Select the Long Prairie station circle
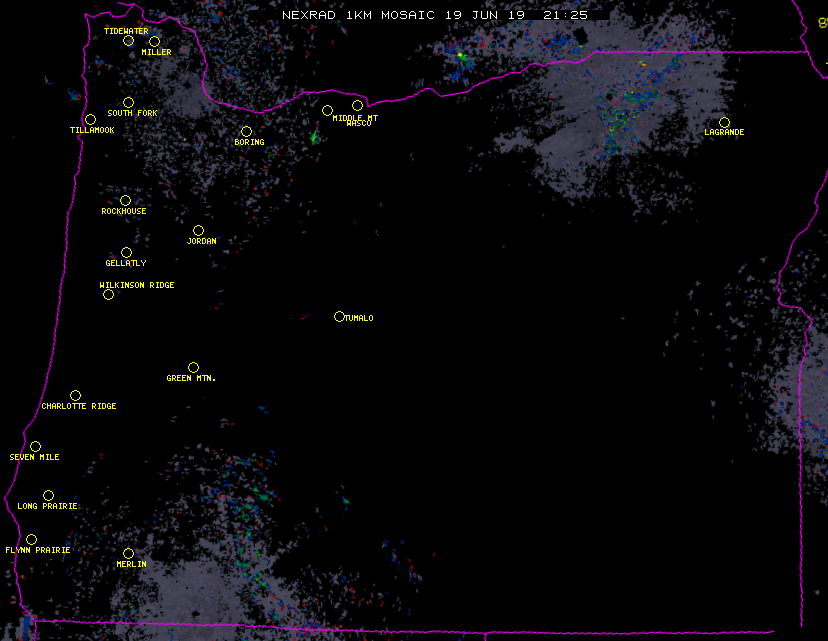The image size is (828, 641). pos(48,495)
